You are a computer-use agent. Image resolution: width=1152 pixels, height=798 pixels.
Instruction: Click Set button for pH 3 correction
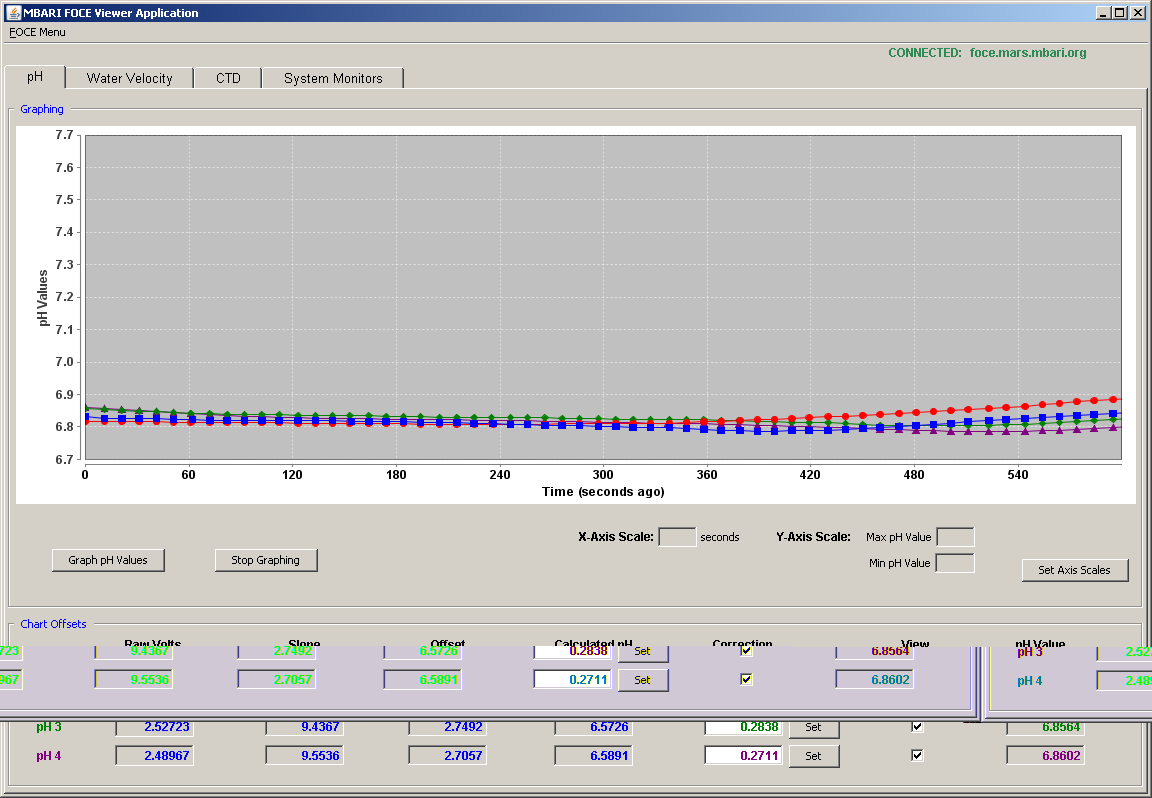[x=813, y=727]
